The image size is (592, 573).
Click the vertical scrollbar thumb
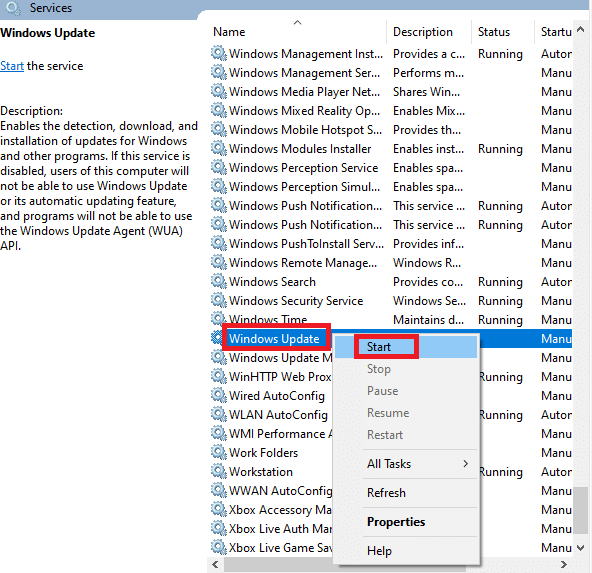point(581,510)
